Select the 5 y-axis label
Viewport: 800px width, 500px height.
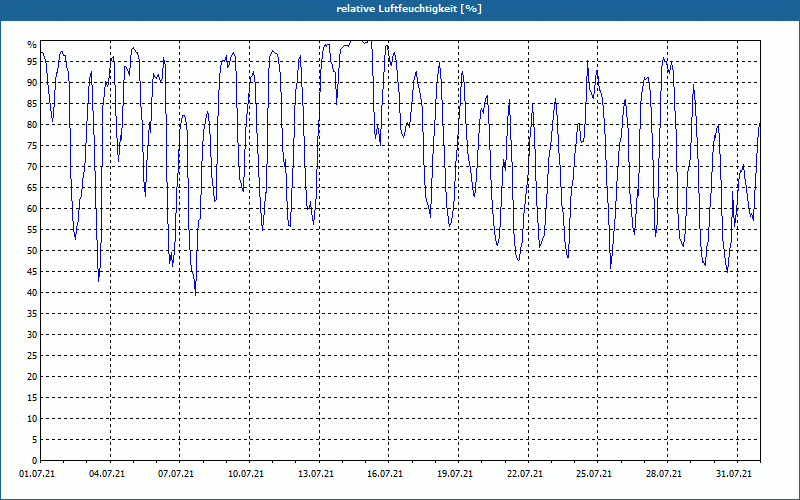(34, 439)
